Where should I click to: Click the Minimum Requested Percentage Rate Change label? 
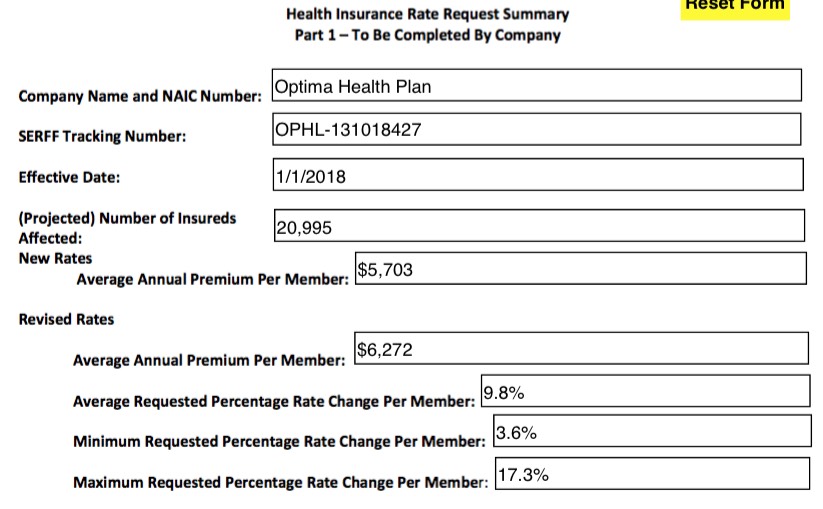(x=279, y=441)
